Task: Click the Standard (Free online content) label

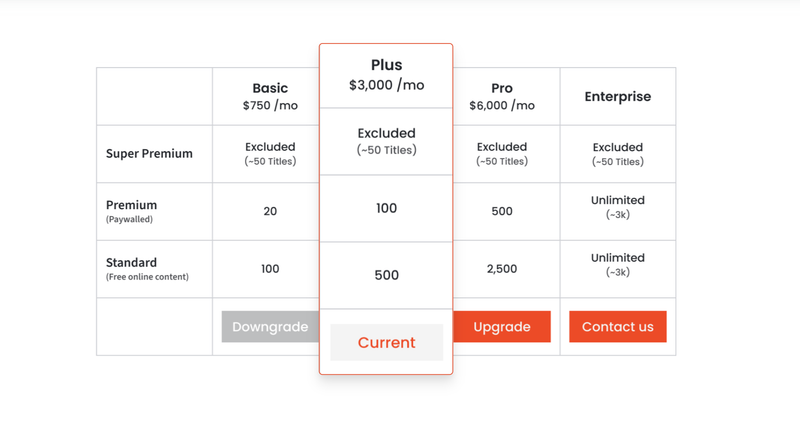Action: click(147, 268)
